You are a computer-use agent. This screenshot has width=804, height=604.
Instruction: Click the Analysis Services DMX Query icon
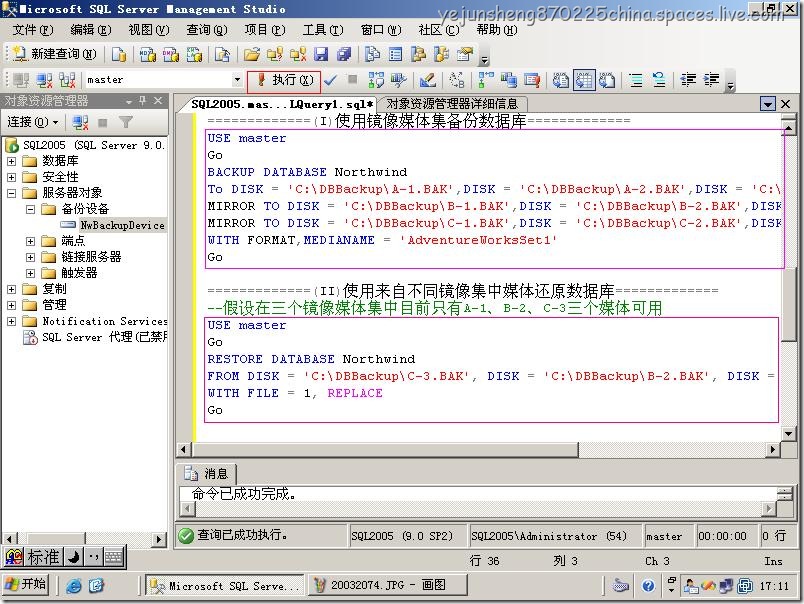(171, 54)
